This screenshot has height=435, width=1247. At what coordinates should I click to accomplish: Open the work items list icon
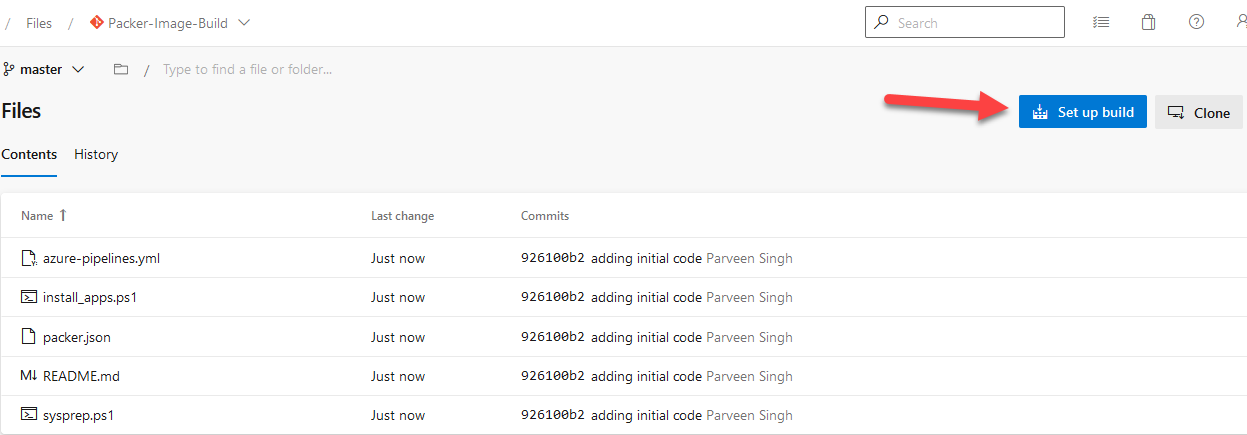click(1101, 22)
